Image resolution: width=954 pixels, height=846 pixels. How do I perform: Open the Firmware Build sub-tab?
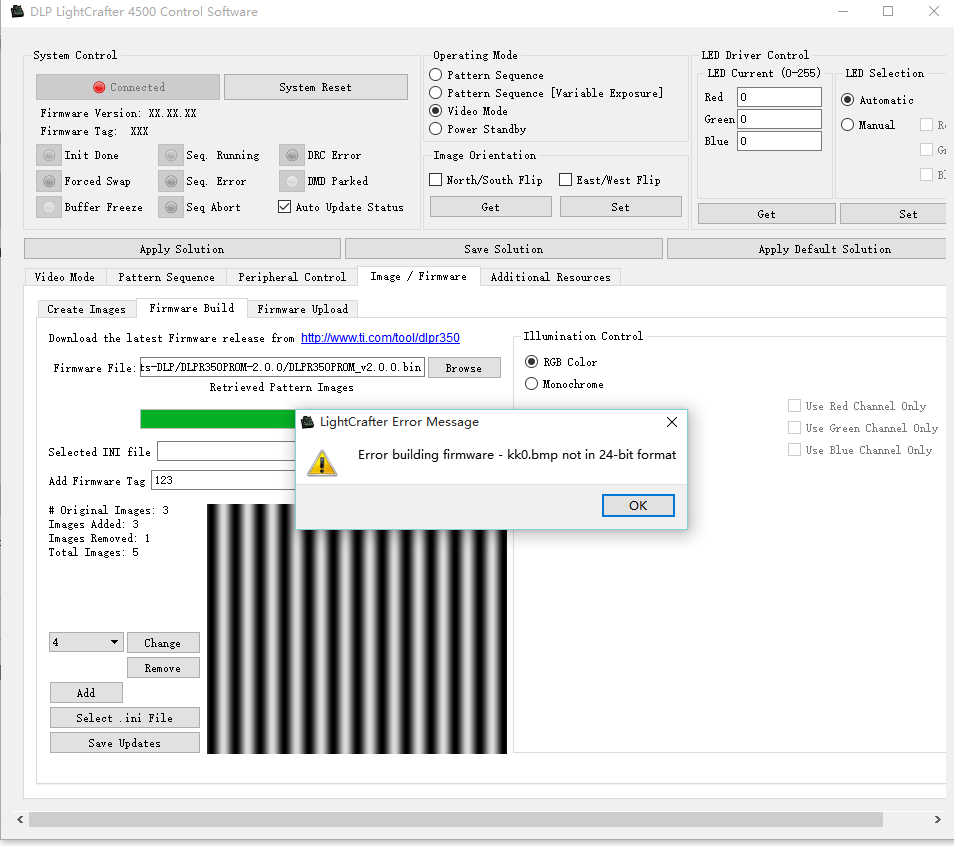(x=192, y=308)
